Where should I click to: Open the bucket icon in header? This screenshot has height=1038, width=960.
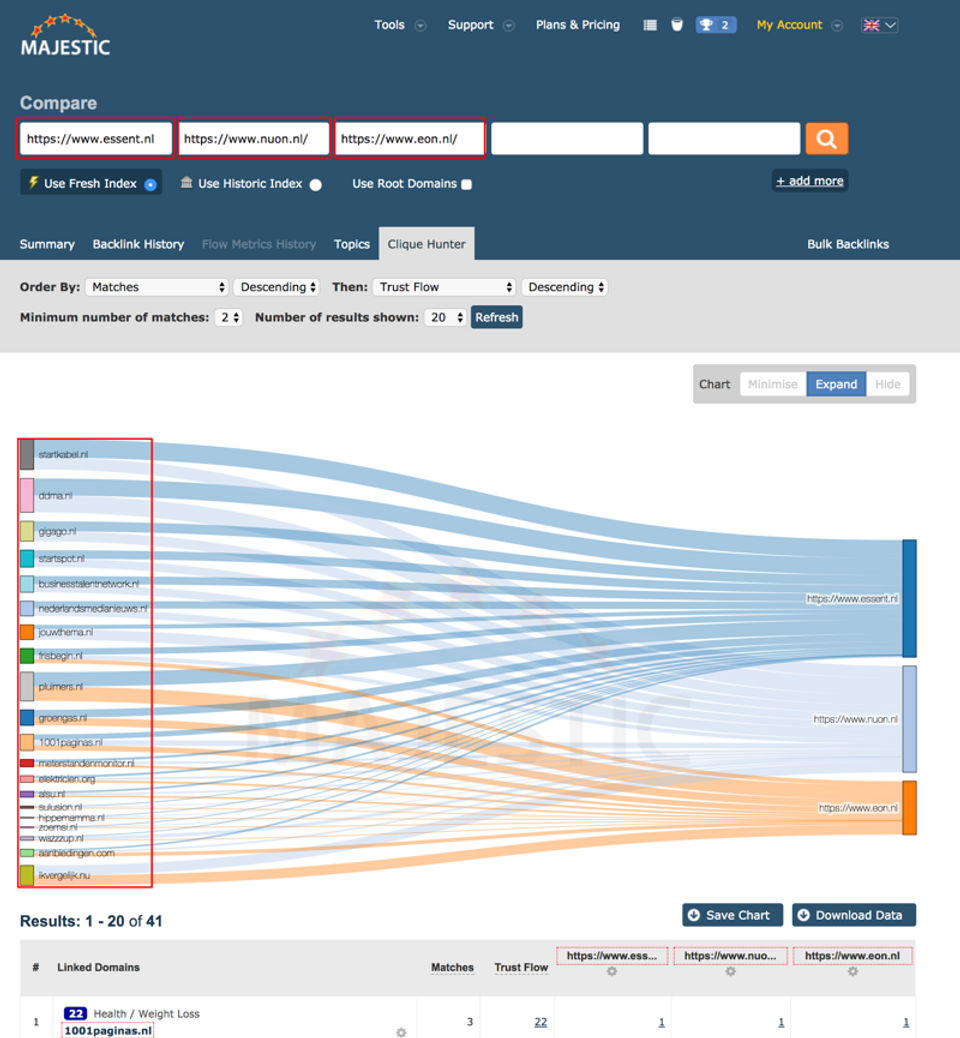click(677, 25)
